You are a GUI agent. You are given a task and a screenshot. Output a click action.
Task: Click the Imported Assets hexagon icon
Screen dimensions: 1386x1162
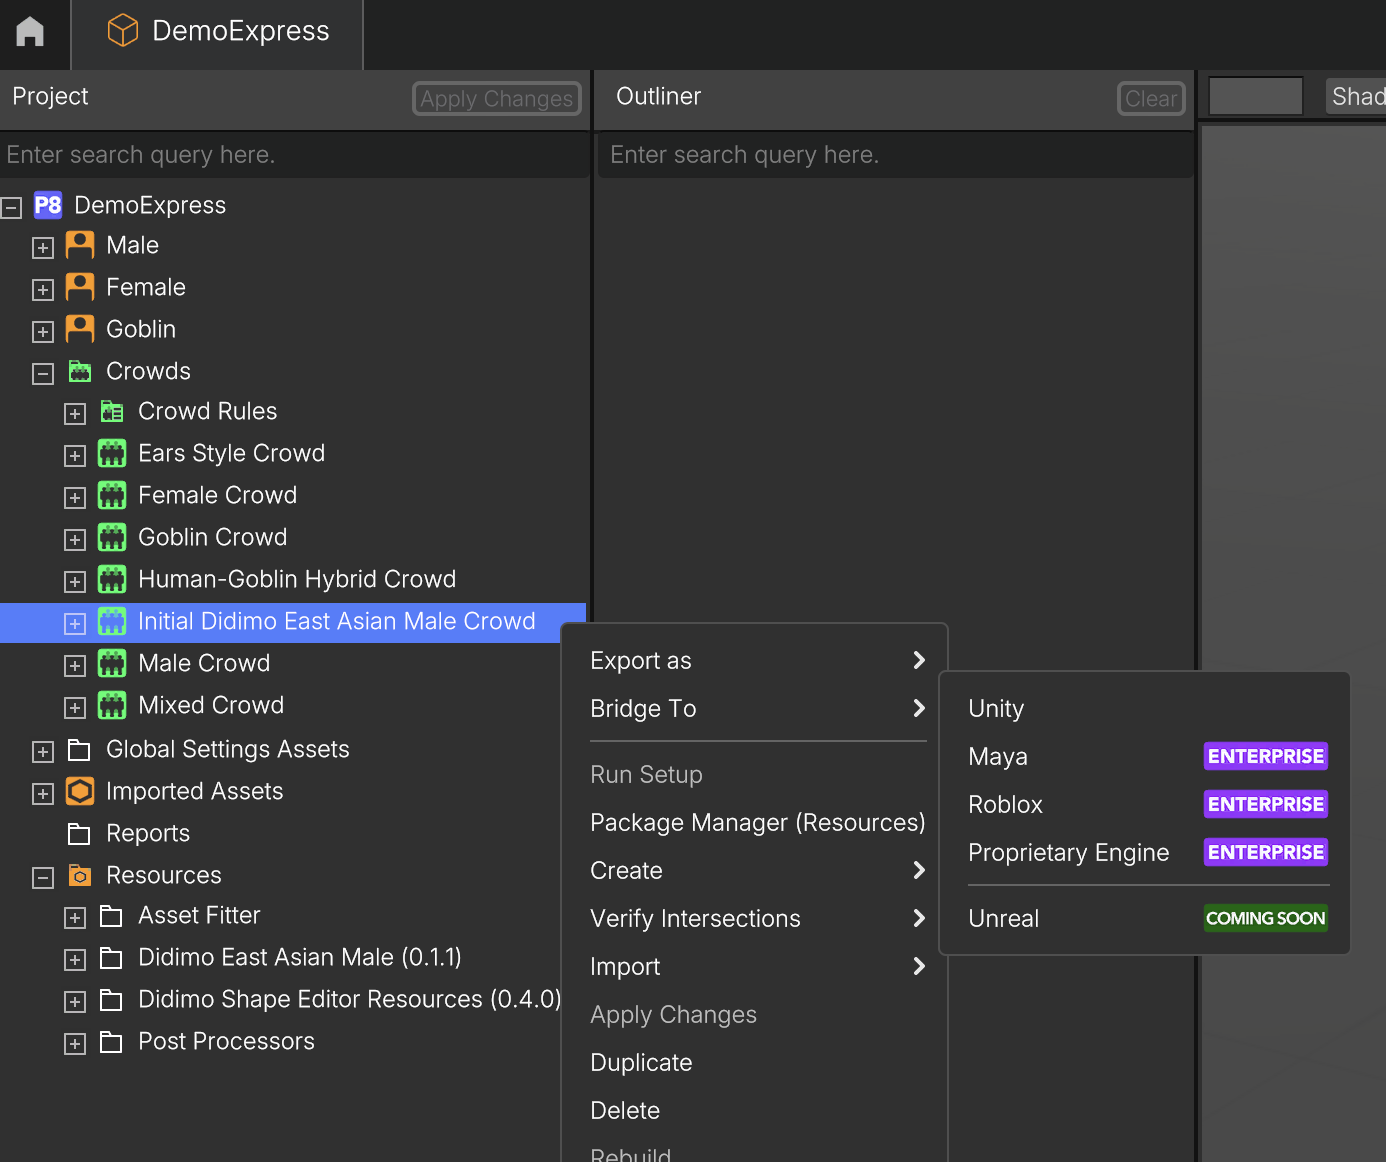pyautogui.click(x=80, y=791)
